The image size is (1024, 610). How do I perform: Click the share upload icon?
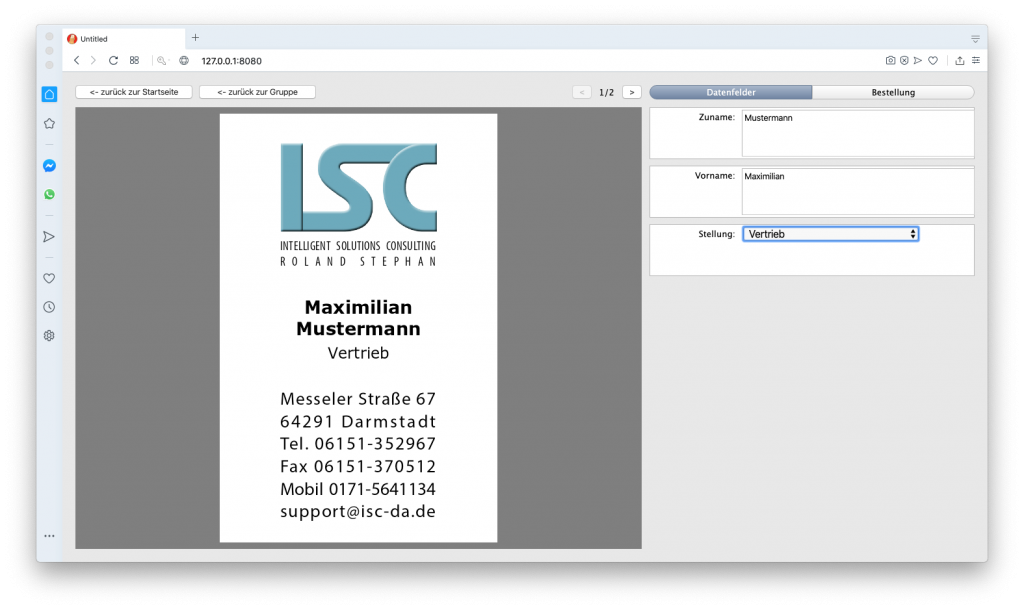[x=959, y=60]
